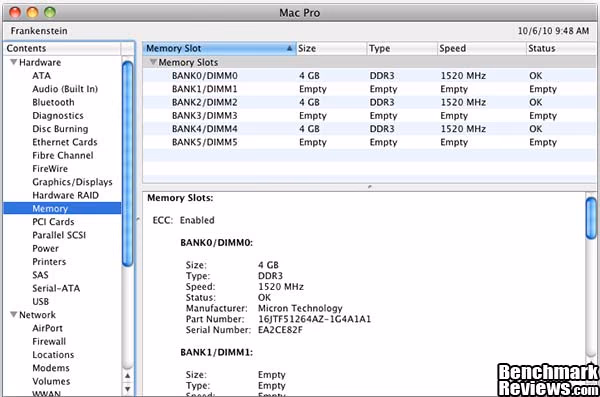This screenshot has height=397, width=600.
Task: Open the Bluetooth hardware entry
Action: 53,102
